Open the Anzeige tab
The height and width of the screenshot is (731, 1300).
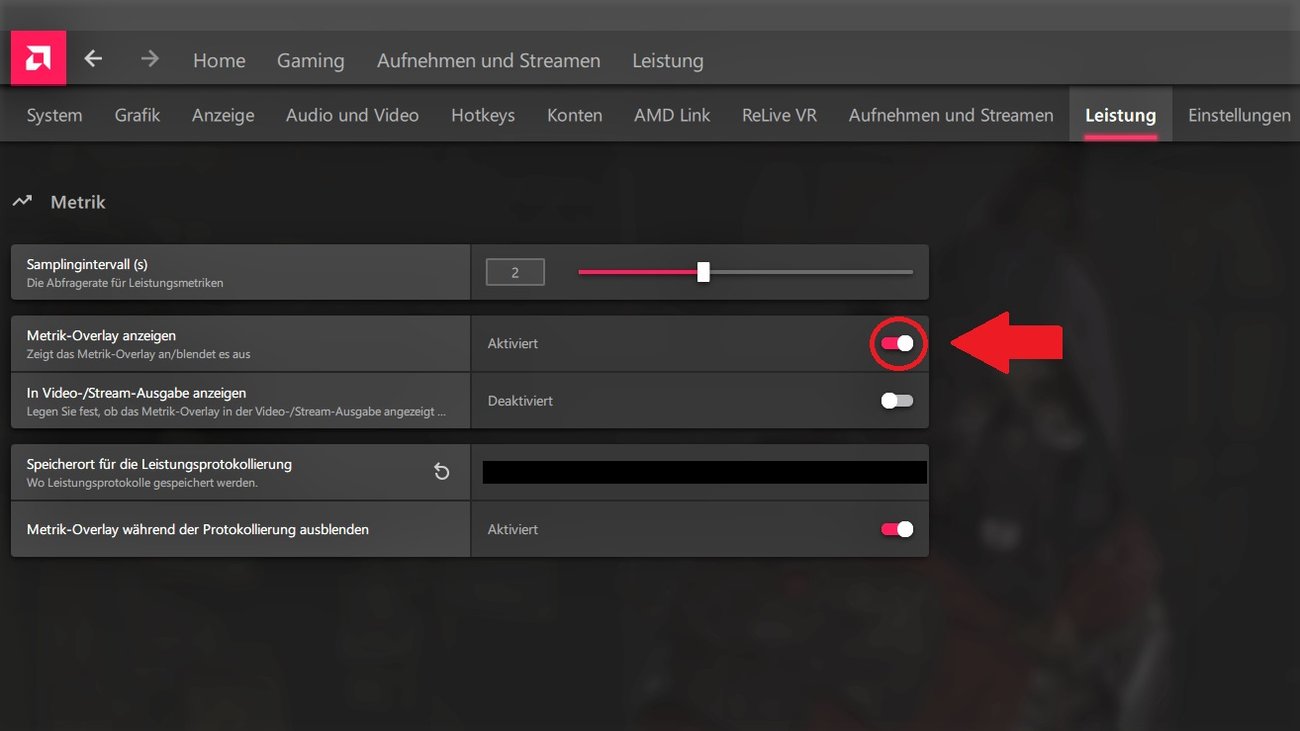click(222, 115)
